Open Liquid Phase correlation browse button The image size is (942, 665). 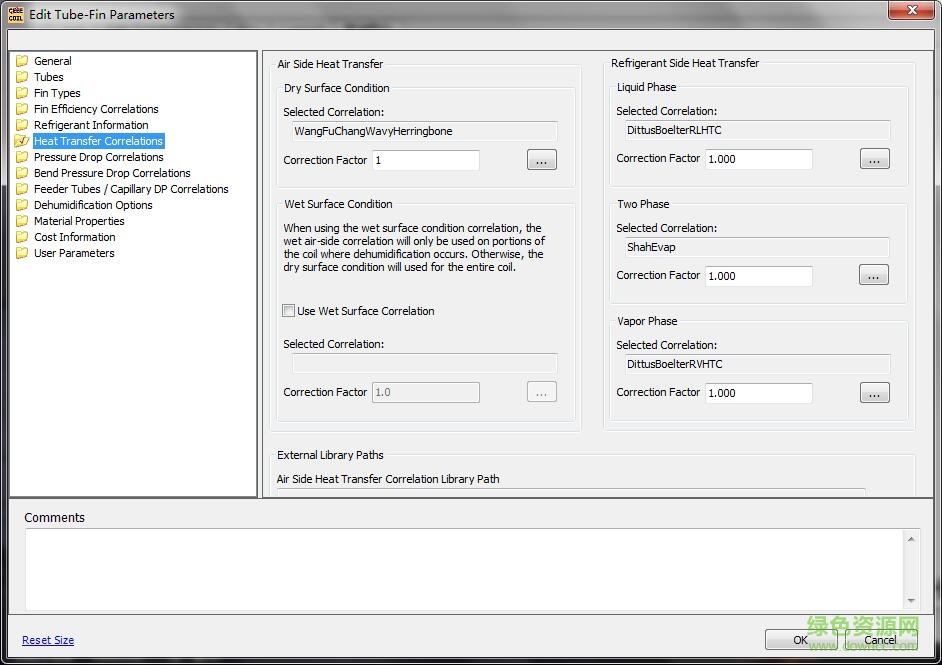(x=874, y=159)
